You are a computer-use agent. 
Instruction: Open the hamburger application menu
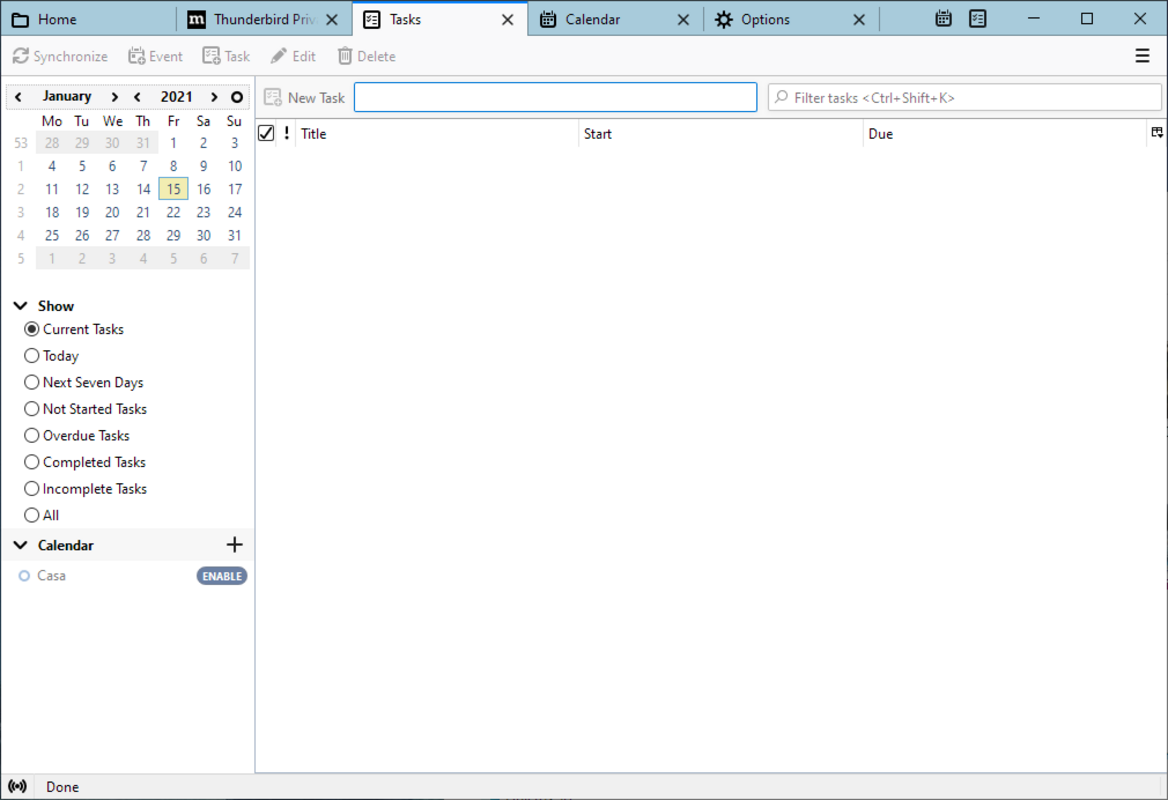click(x=1142, y=57)
